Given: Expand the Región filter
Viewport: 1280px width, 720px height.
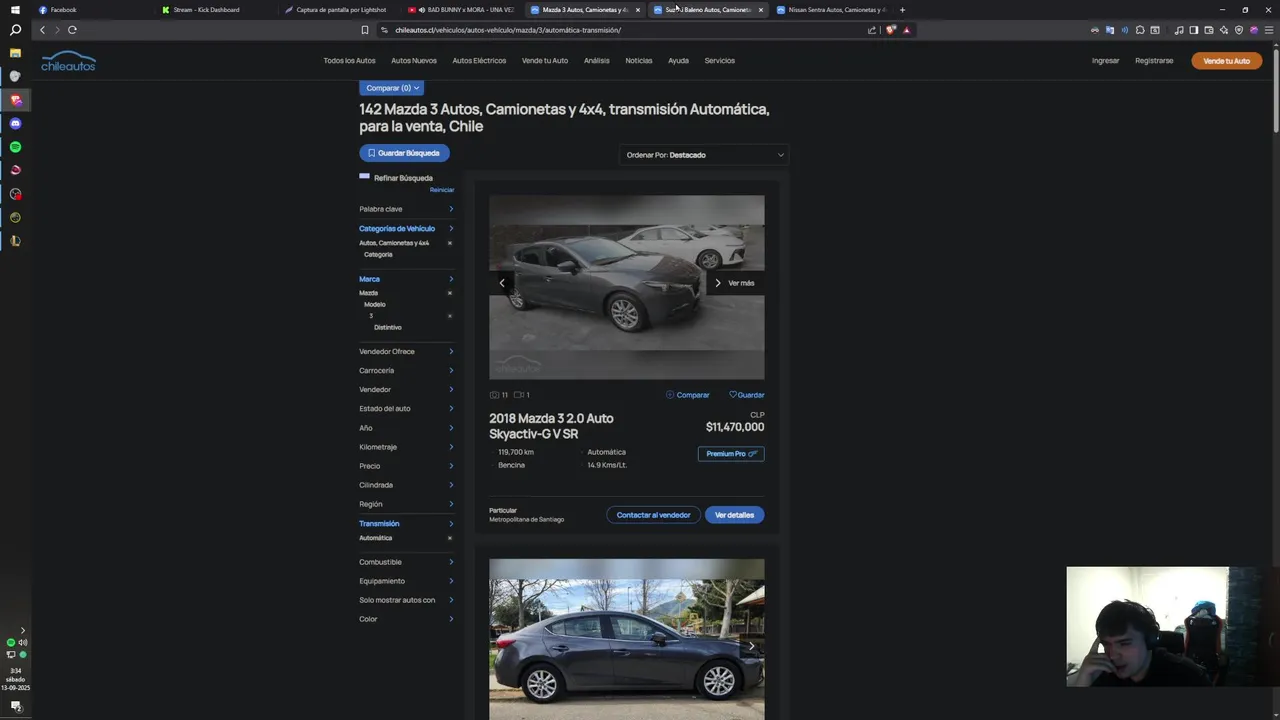Looking at the screenshot, I should click(x=407, y=504).
